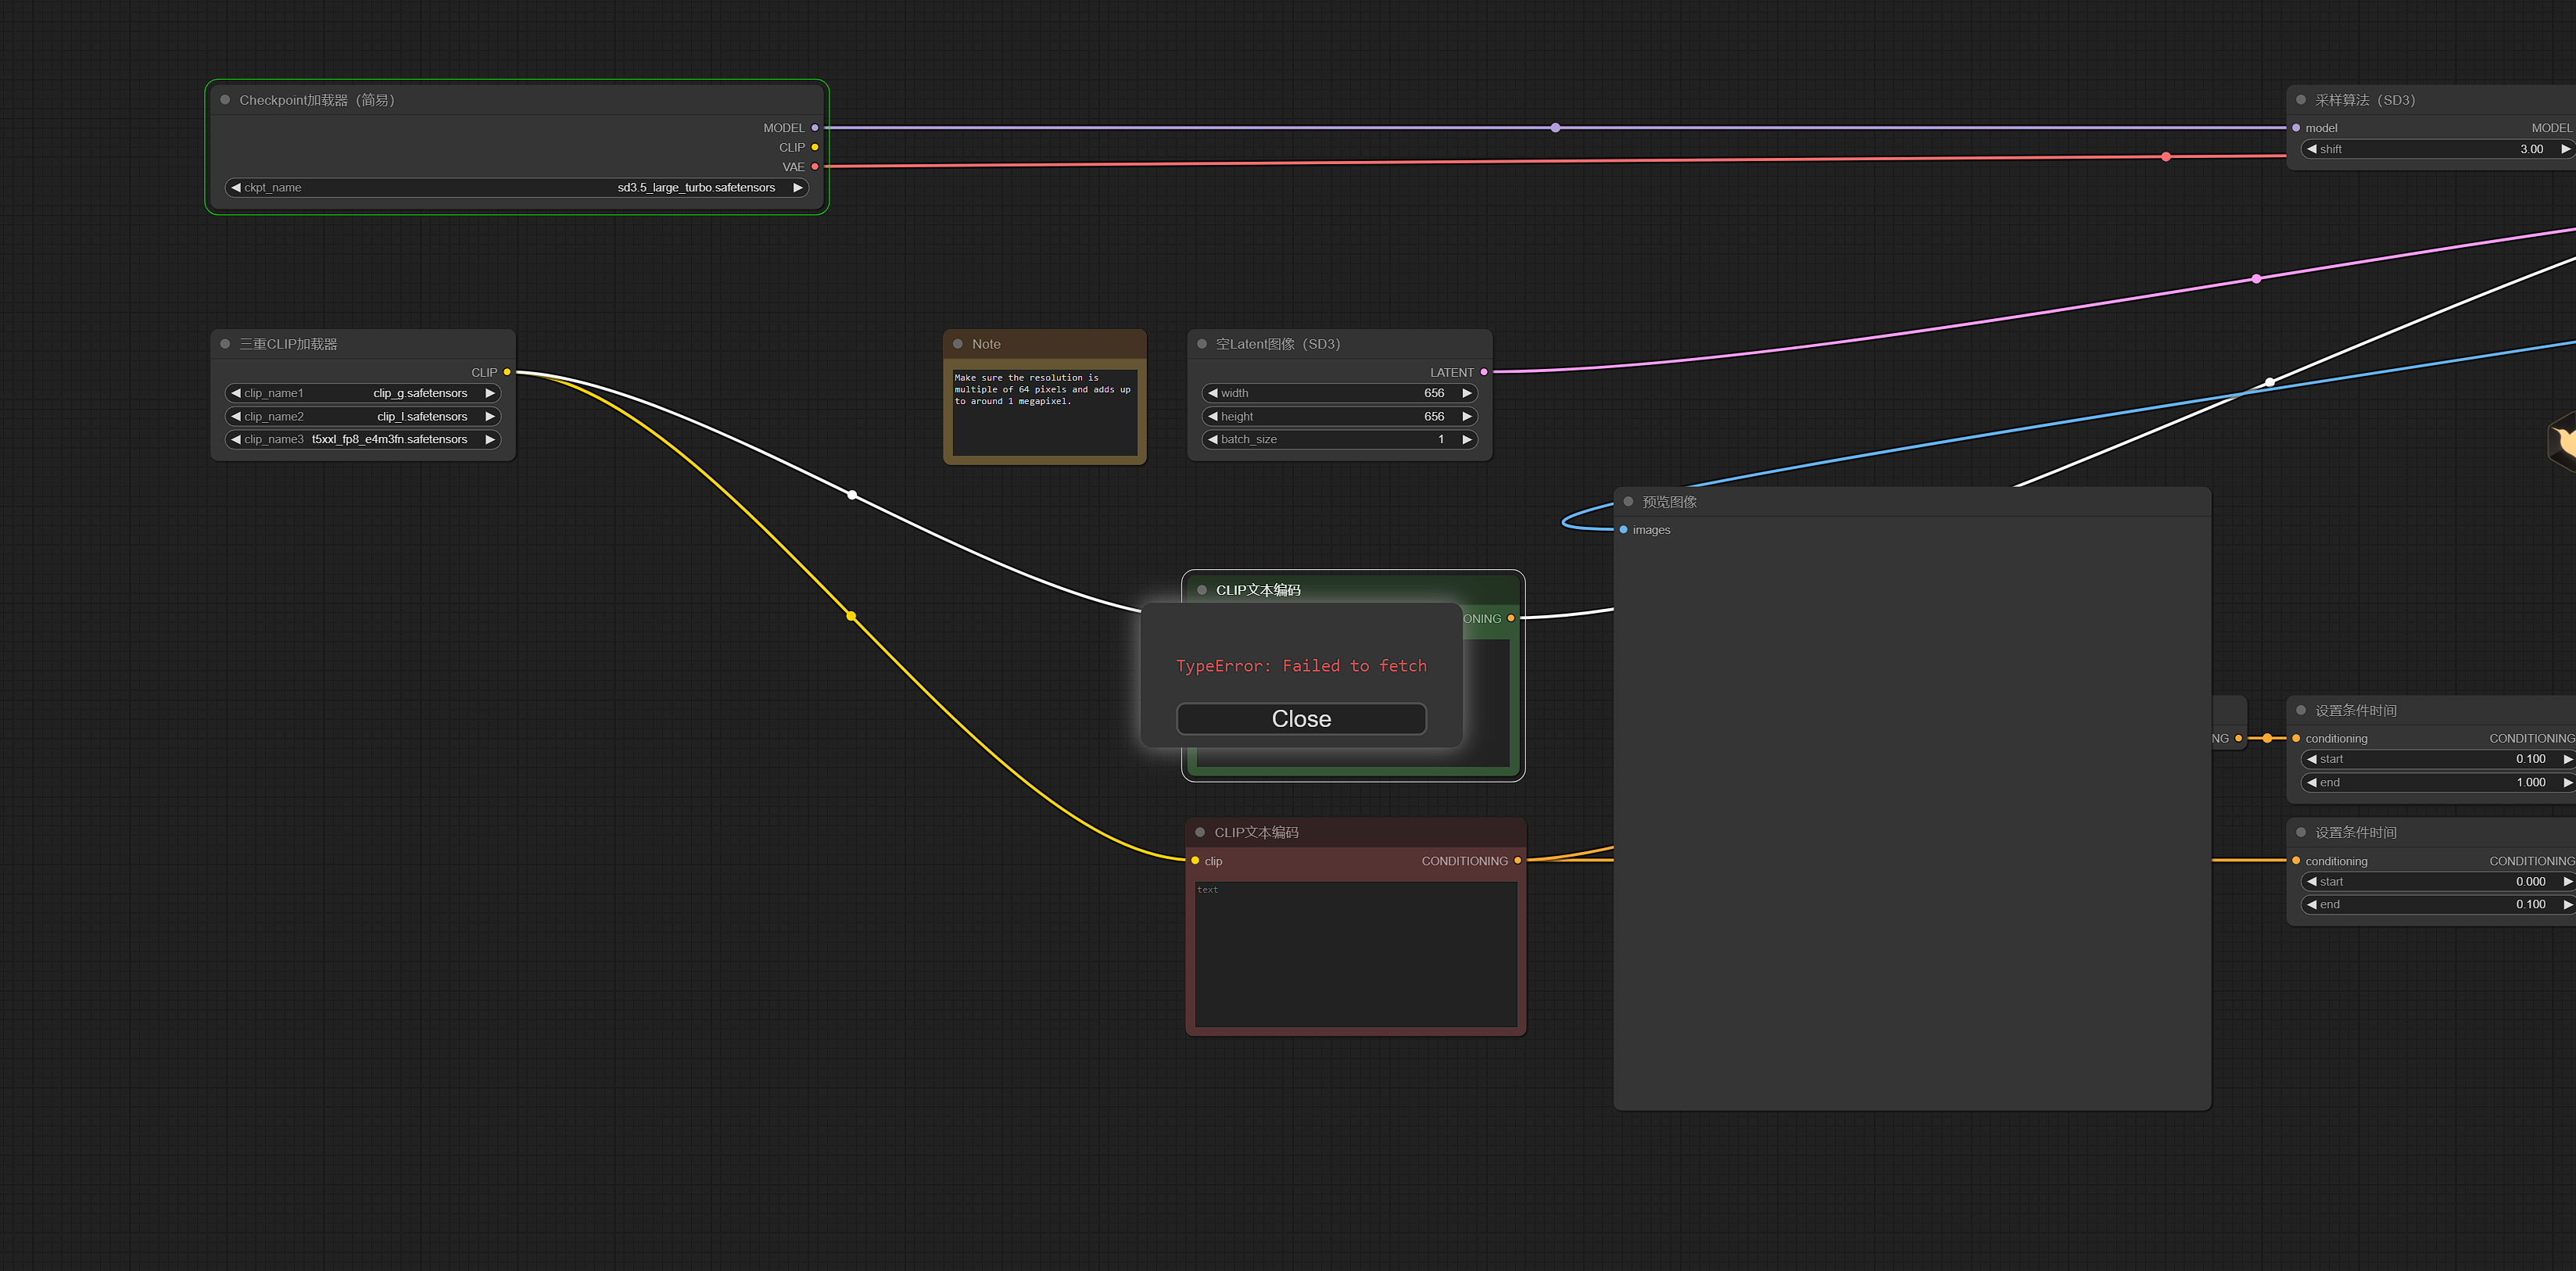Screen dimensions: 2576x1271
Task: Click the 预览图像 node title
Action: tap(1669, 502)
